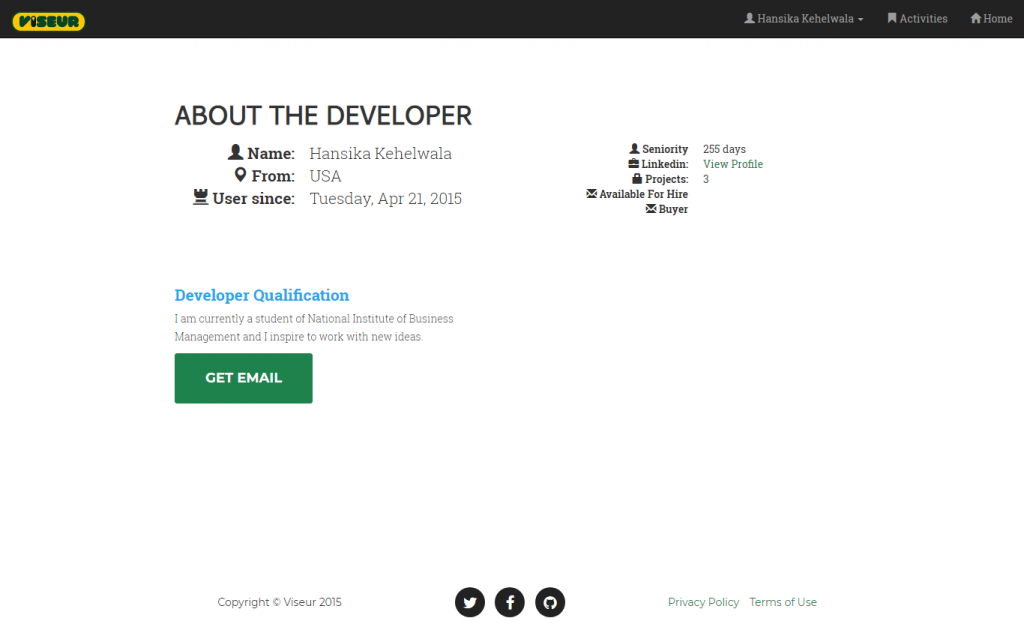Open the Terms of Use link
The height and width of the screenshot is (636, 1024).
(782, 602)
